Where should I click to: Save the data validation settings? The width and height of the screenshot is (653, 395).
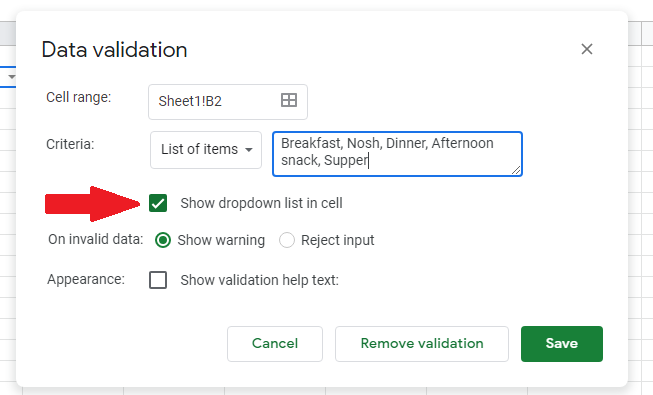pos(562,344)
